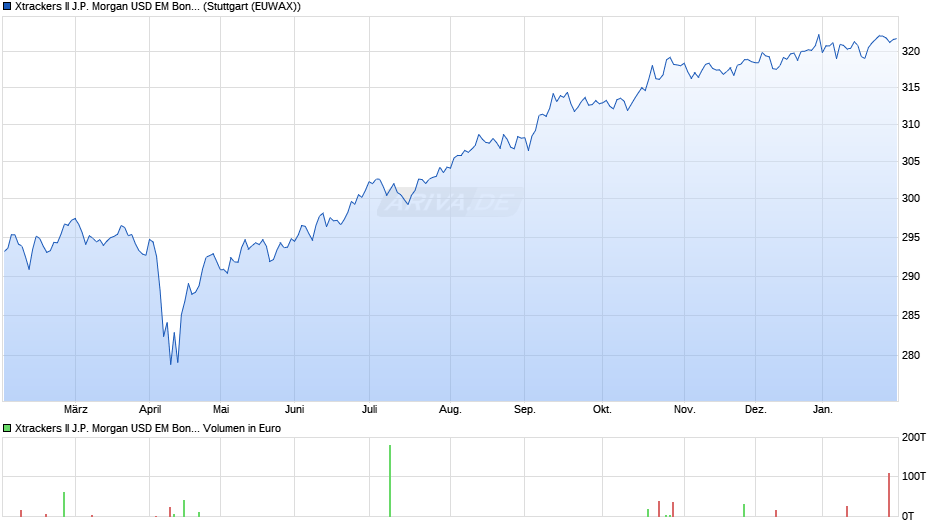The width and height of the screenshot is (940, 526).
Task: Click the 305 price axis value
Action: point(911,161)
